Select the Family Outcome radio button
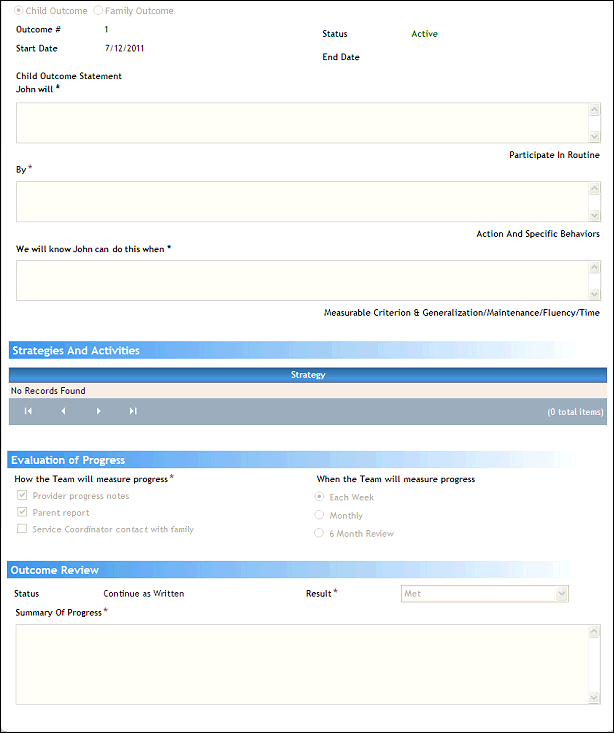Screen dimensions: 614x733 pos(98,11)
